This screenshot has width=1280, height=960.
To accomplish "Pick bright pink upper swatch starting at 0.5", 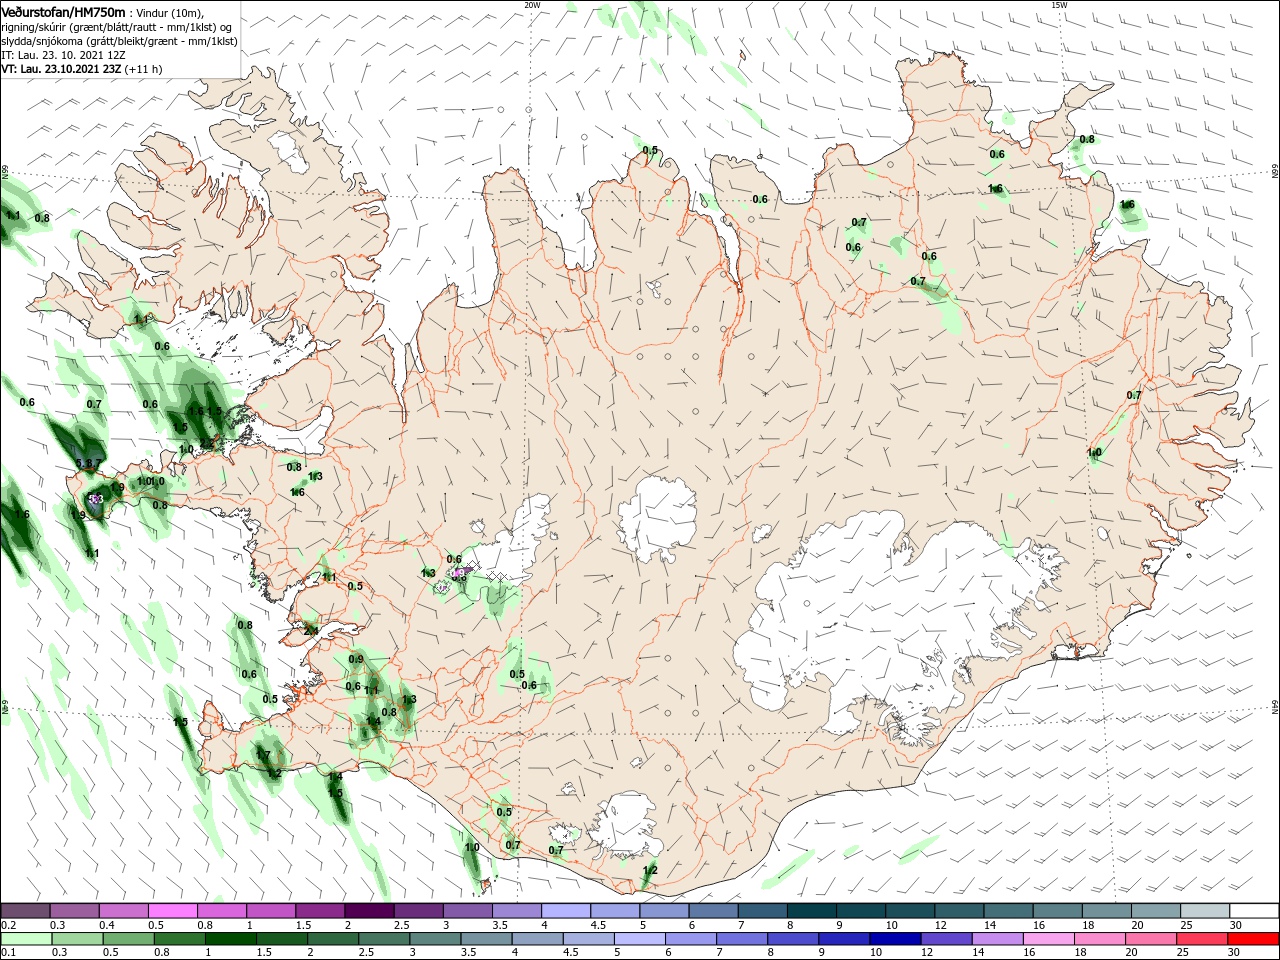I will 172,911.
